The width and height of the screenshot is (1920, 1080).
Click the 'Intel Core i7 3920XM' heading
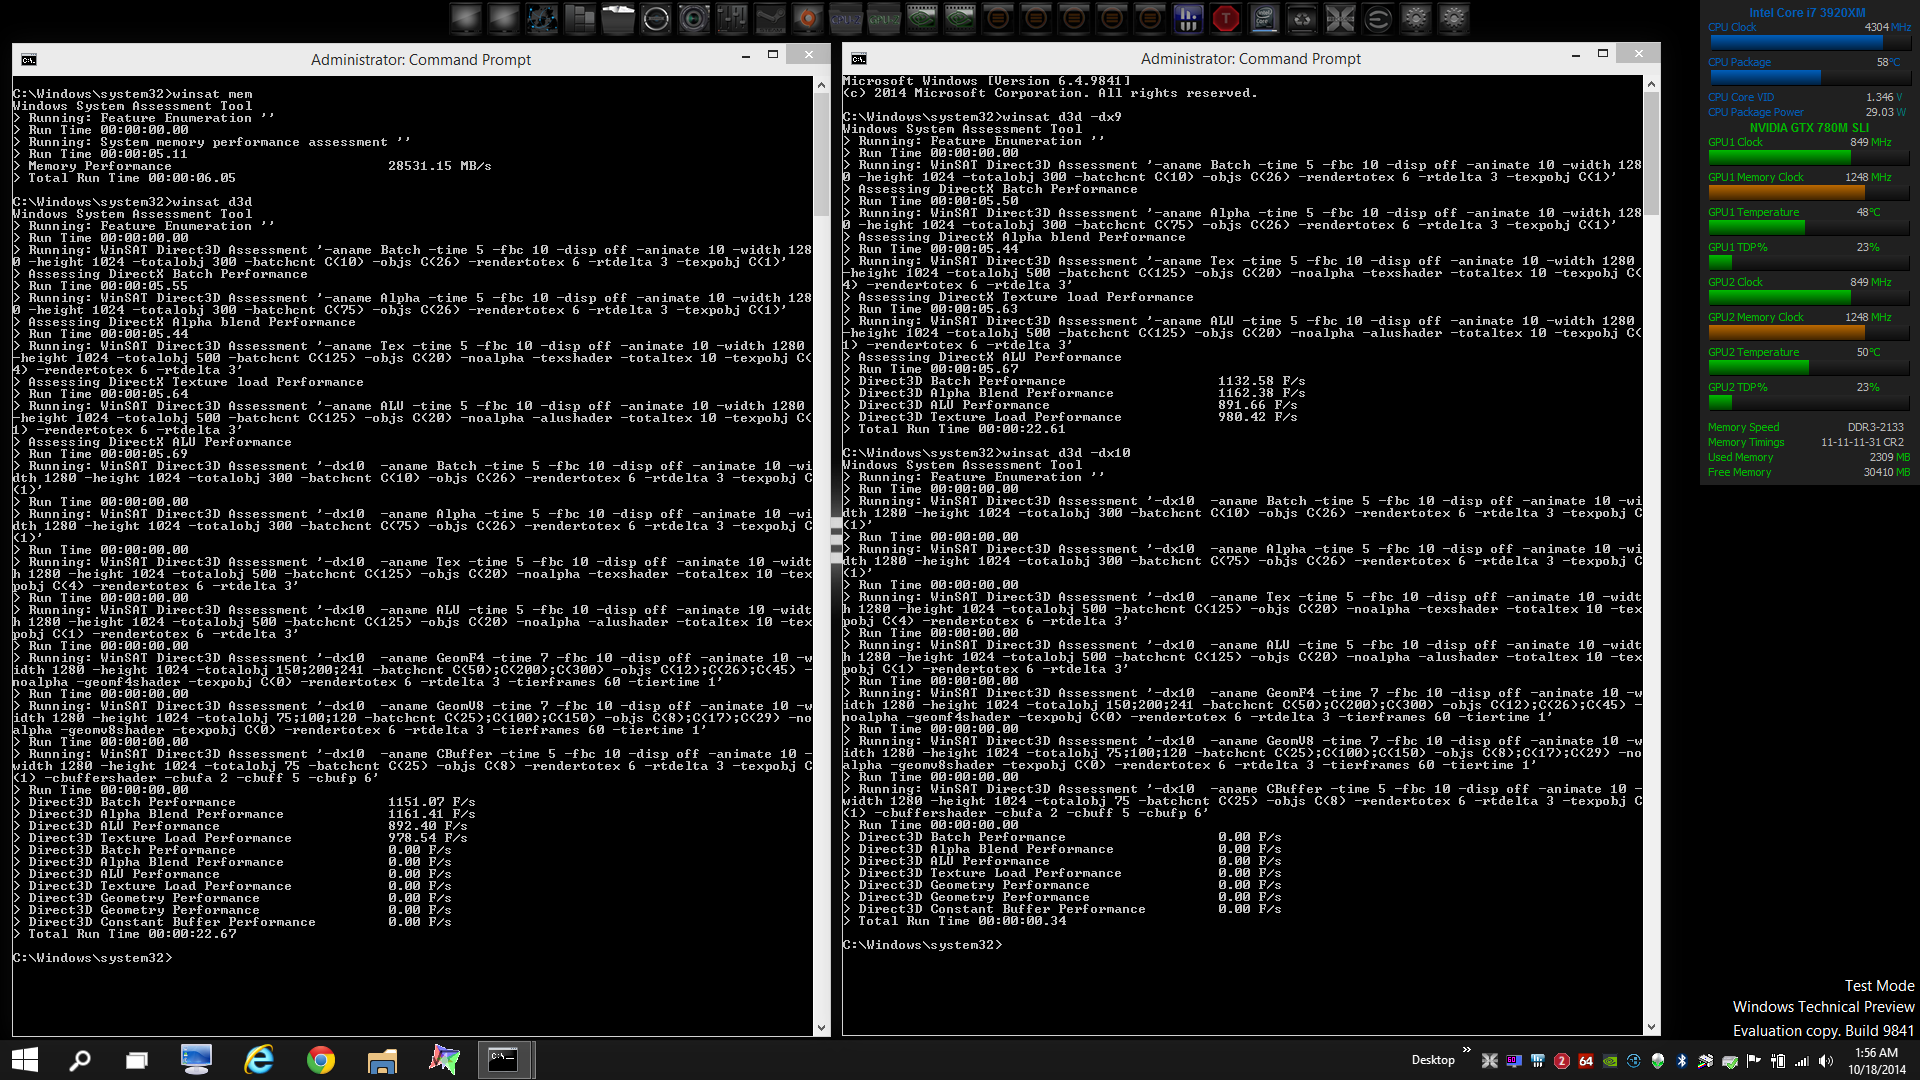click(x=1807, y=13)
